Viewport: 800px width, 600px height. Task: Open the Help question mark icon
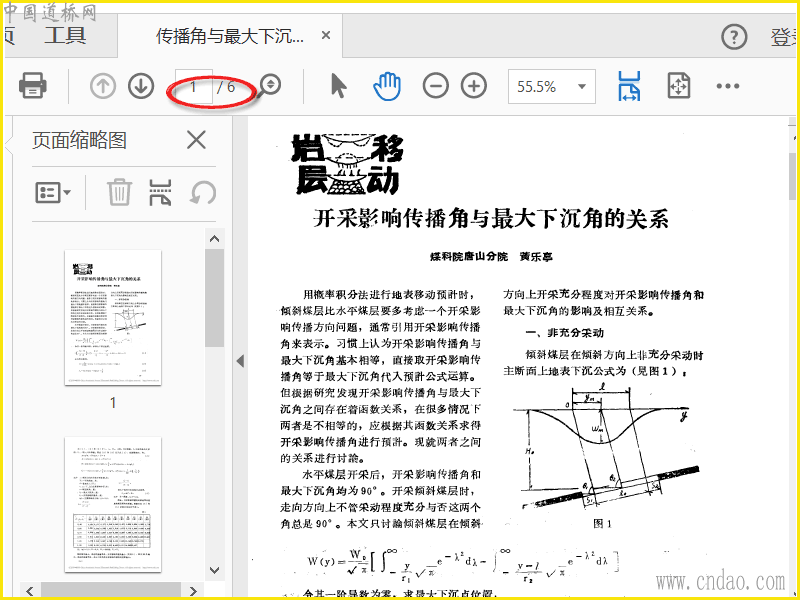pyautogui.click(x=734, y=37)
